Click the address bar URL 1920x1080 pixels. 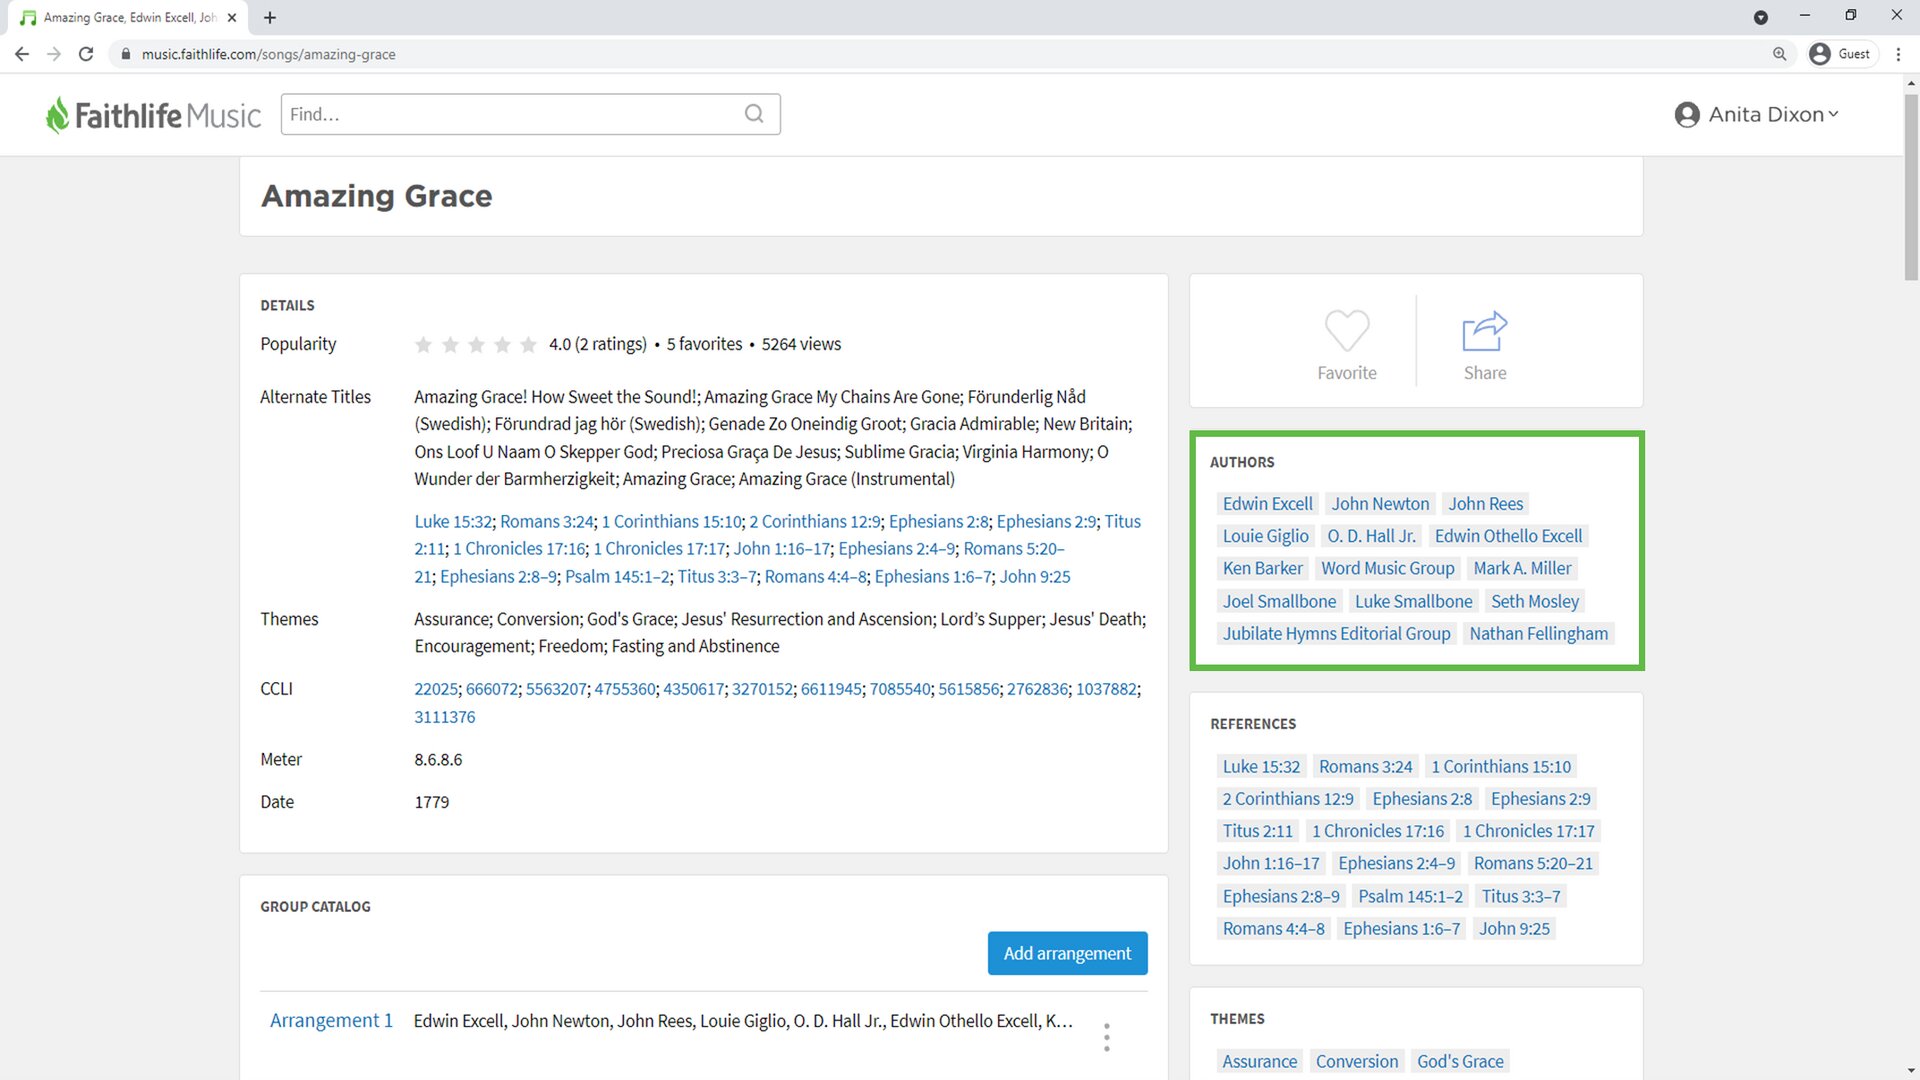[268, 54]
